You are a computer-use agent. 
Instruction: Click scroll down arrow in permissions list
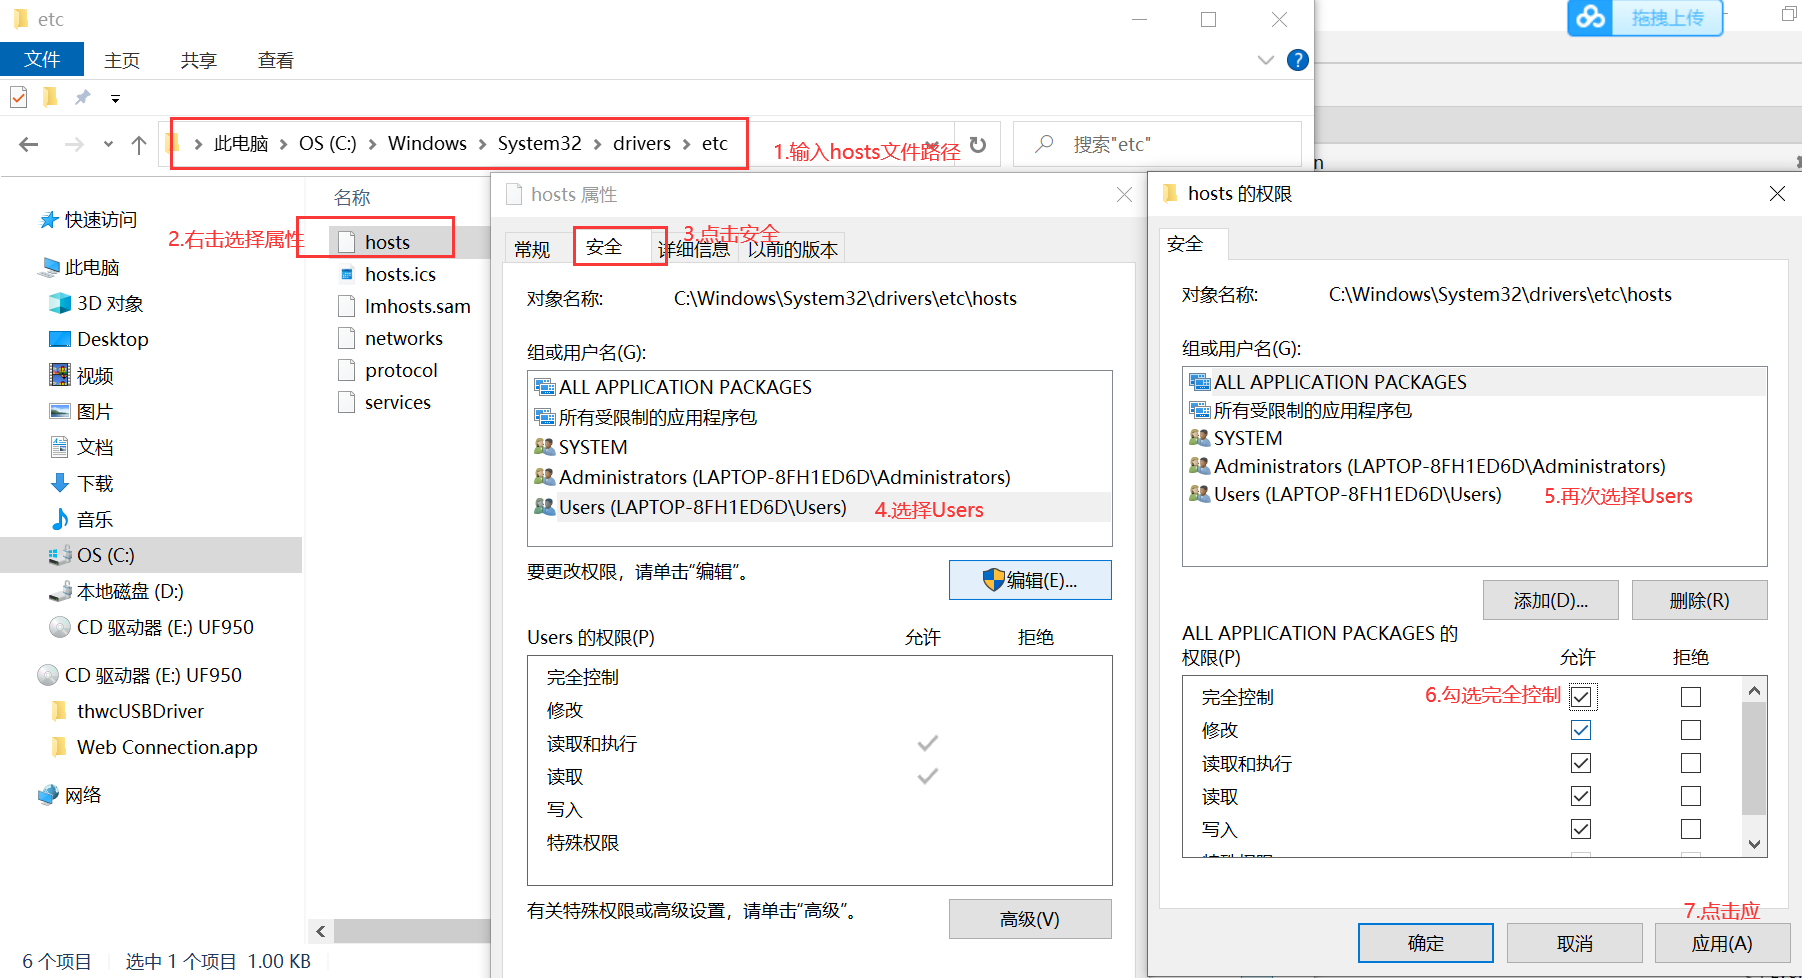(x=1754, y=845)
